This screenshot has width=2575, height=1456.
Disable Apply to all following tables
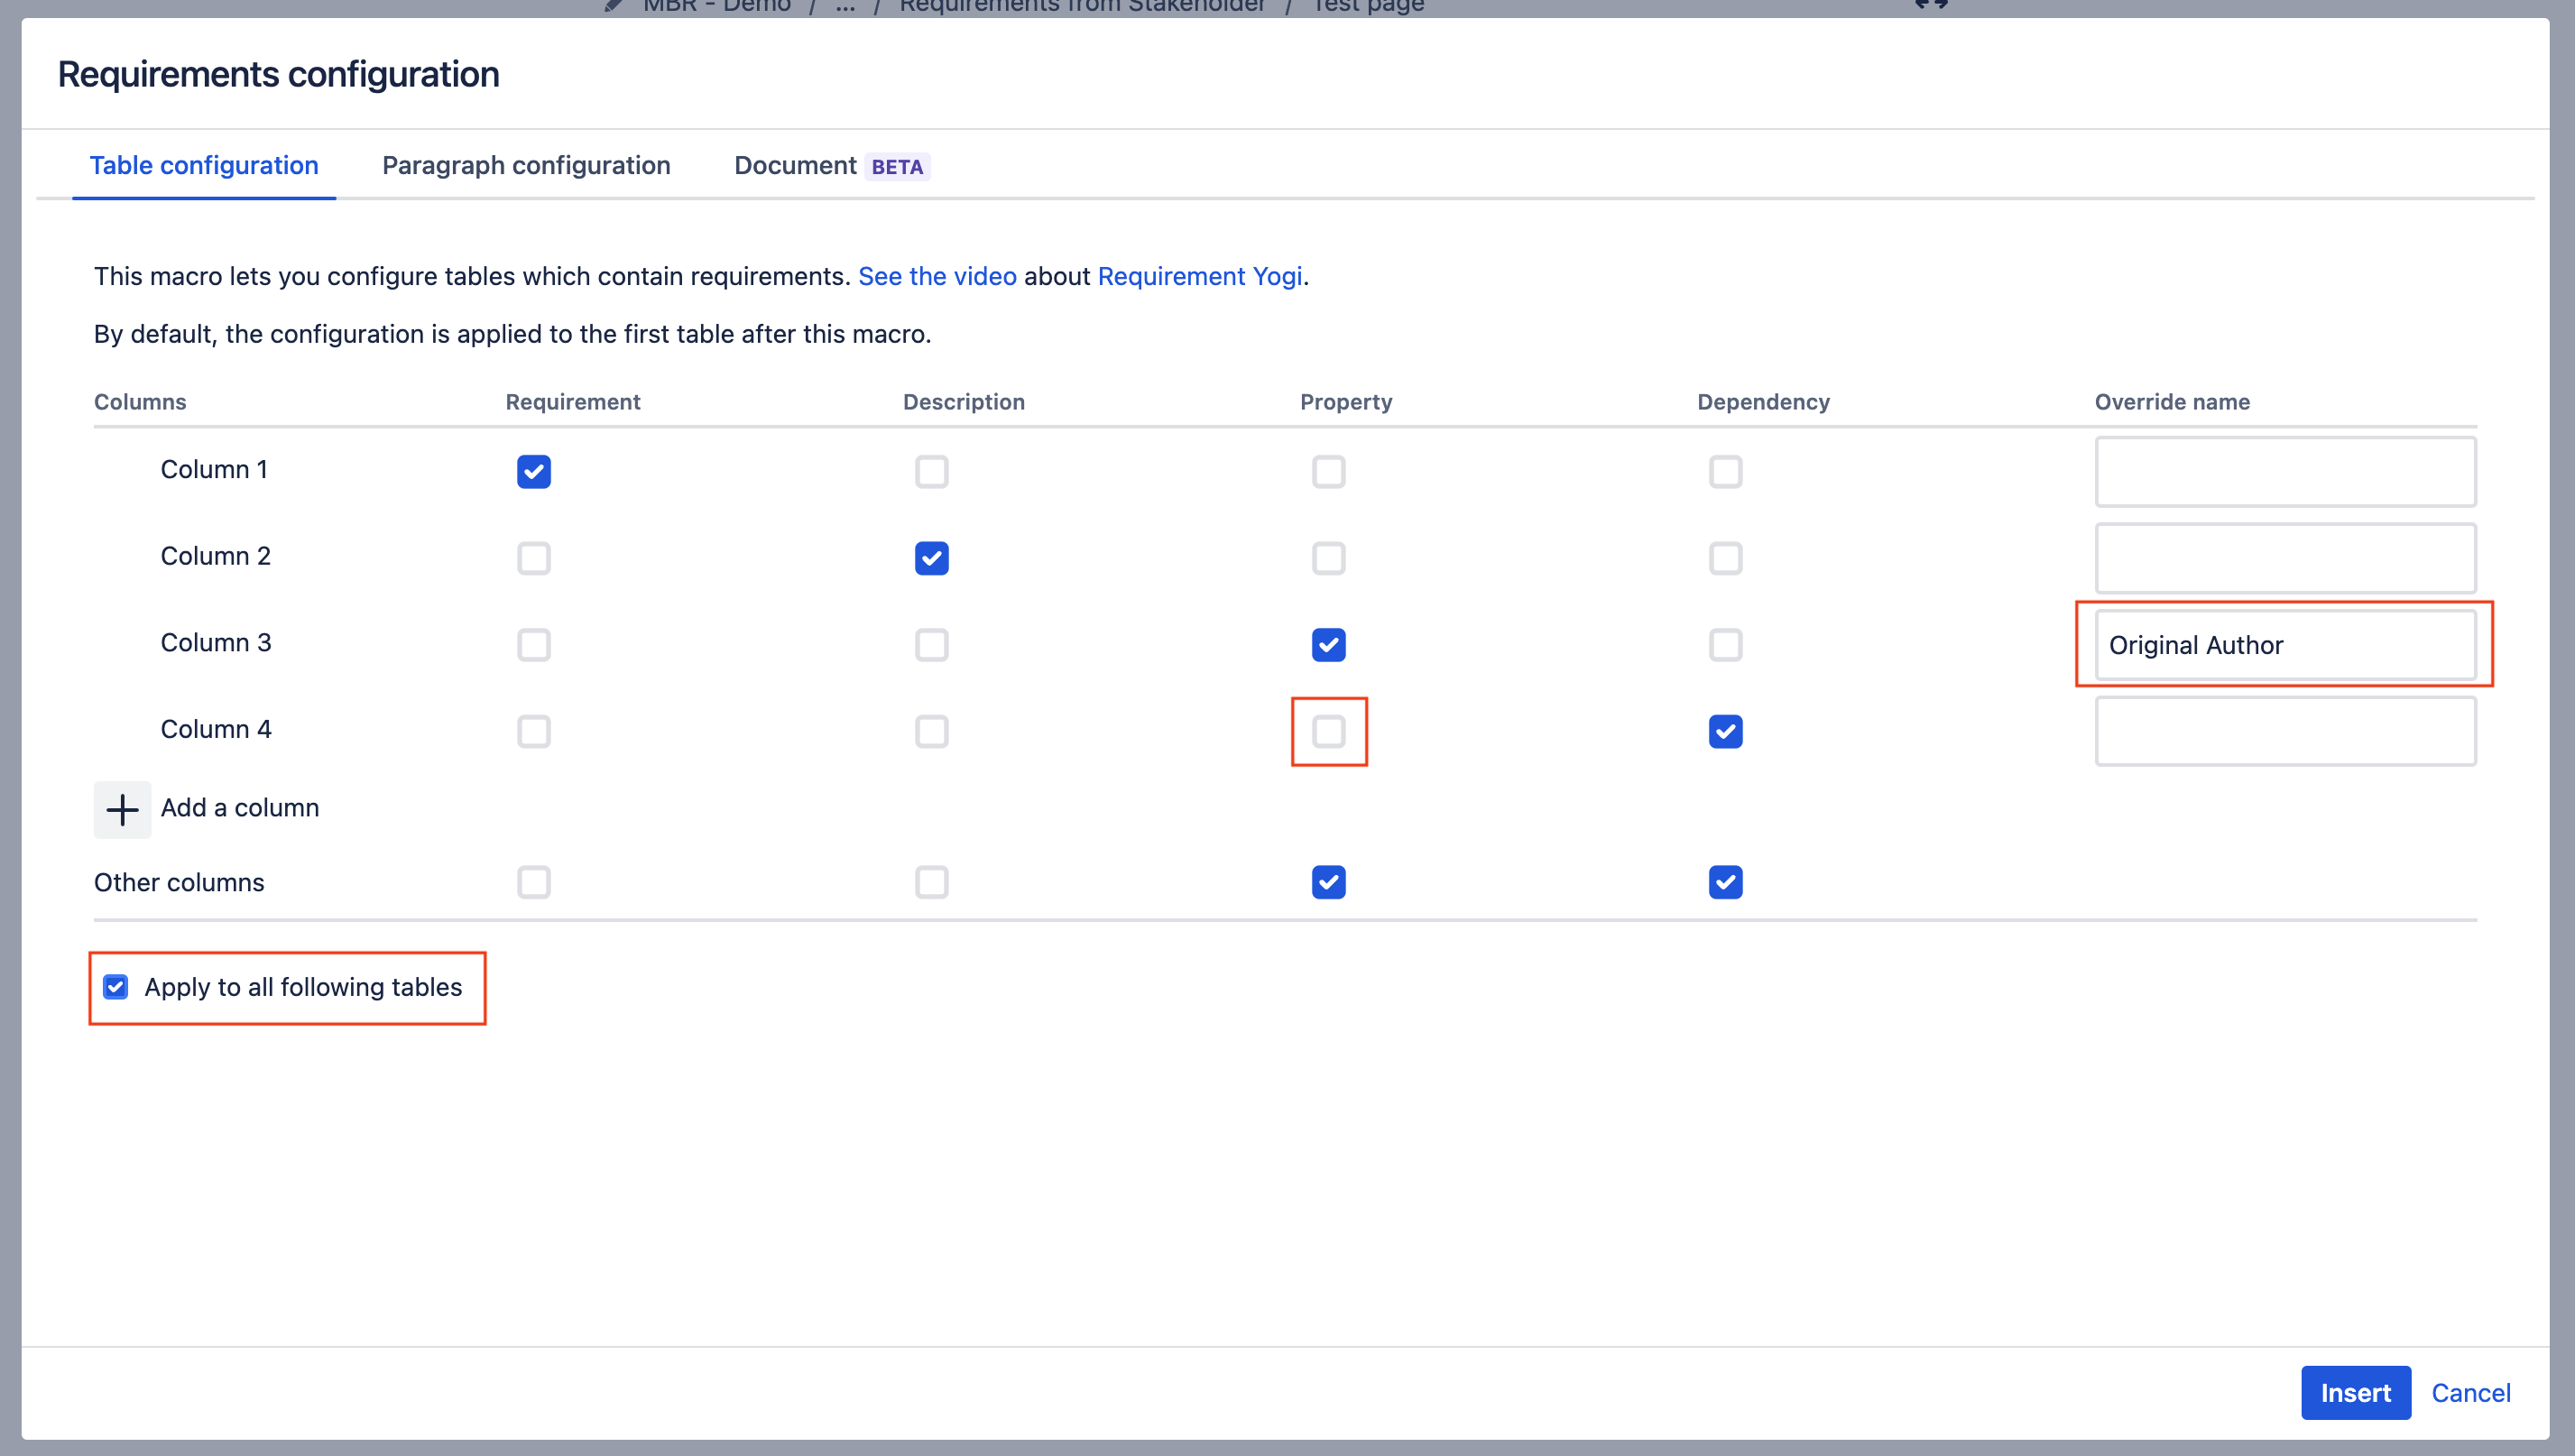pyautogui.click(x=116, y=987)
